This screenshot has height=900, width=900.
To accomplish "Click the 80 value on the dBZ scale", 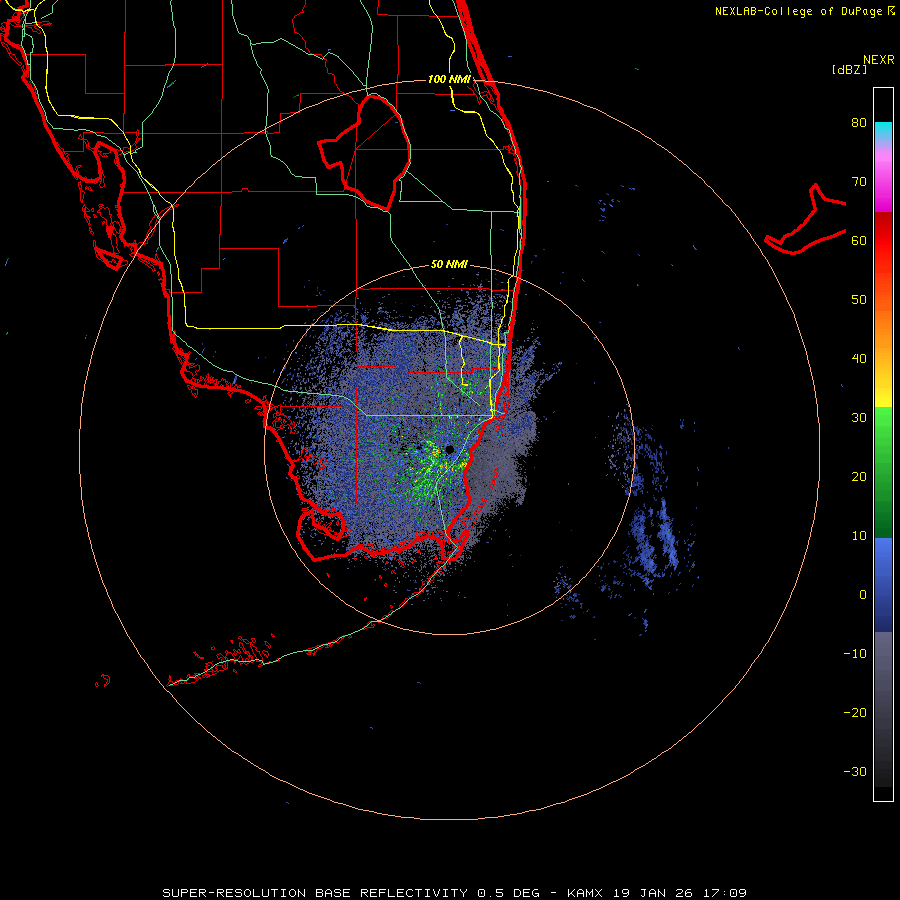I will pos(859,123).
